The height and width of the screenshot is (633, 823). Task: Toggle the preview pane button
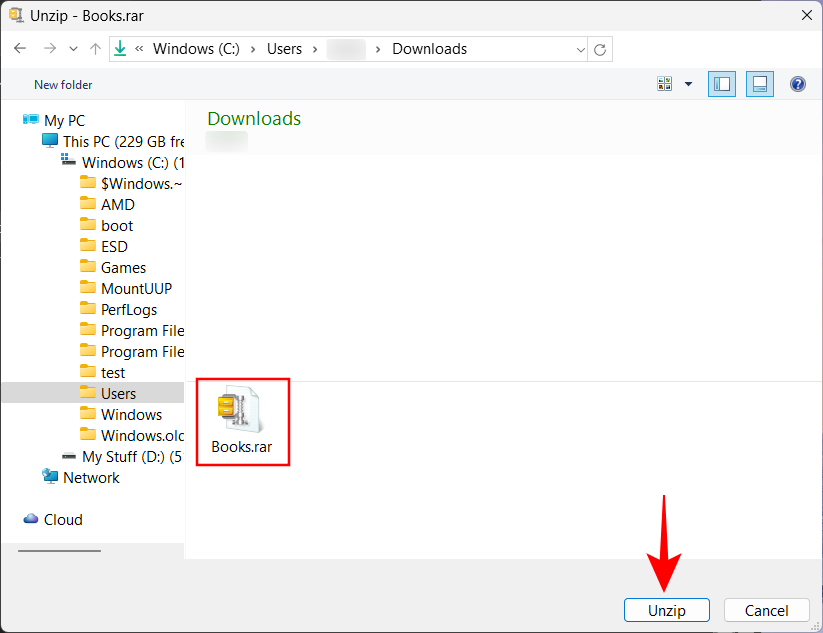(x=759, y=84)
